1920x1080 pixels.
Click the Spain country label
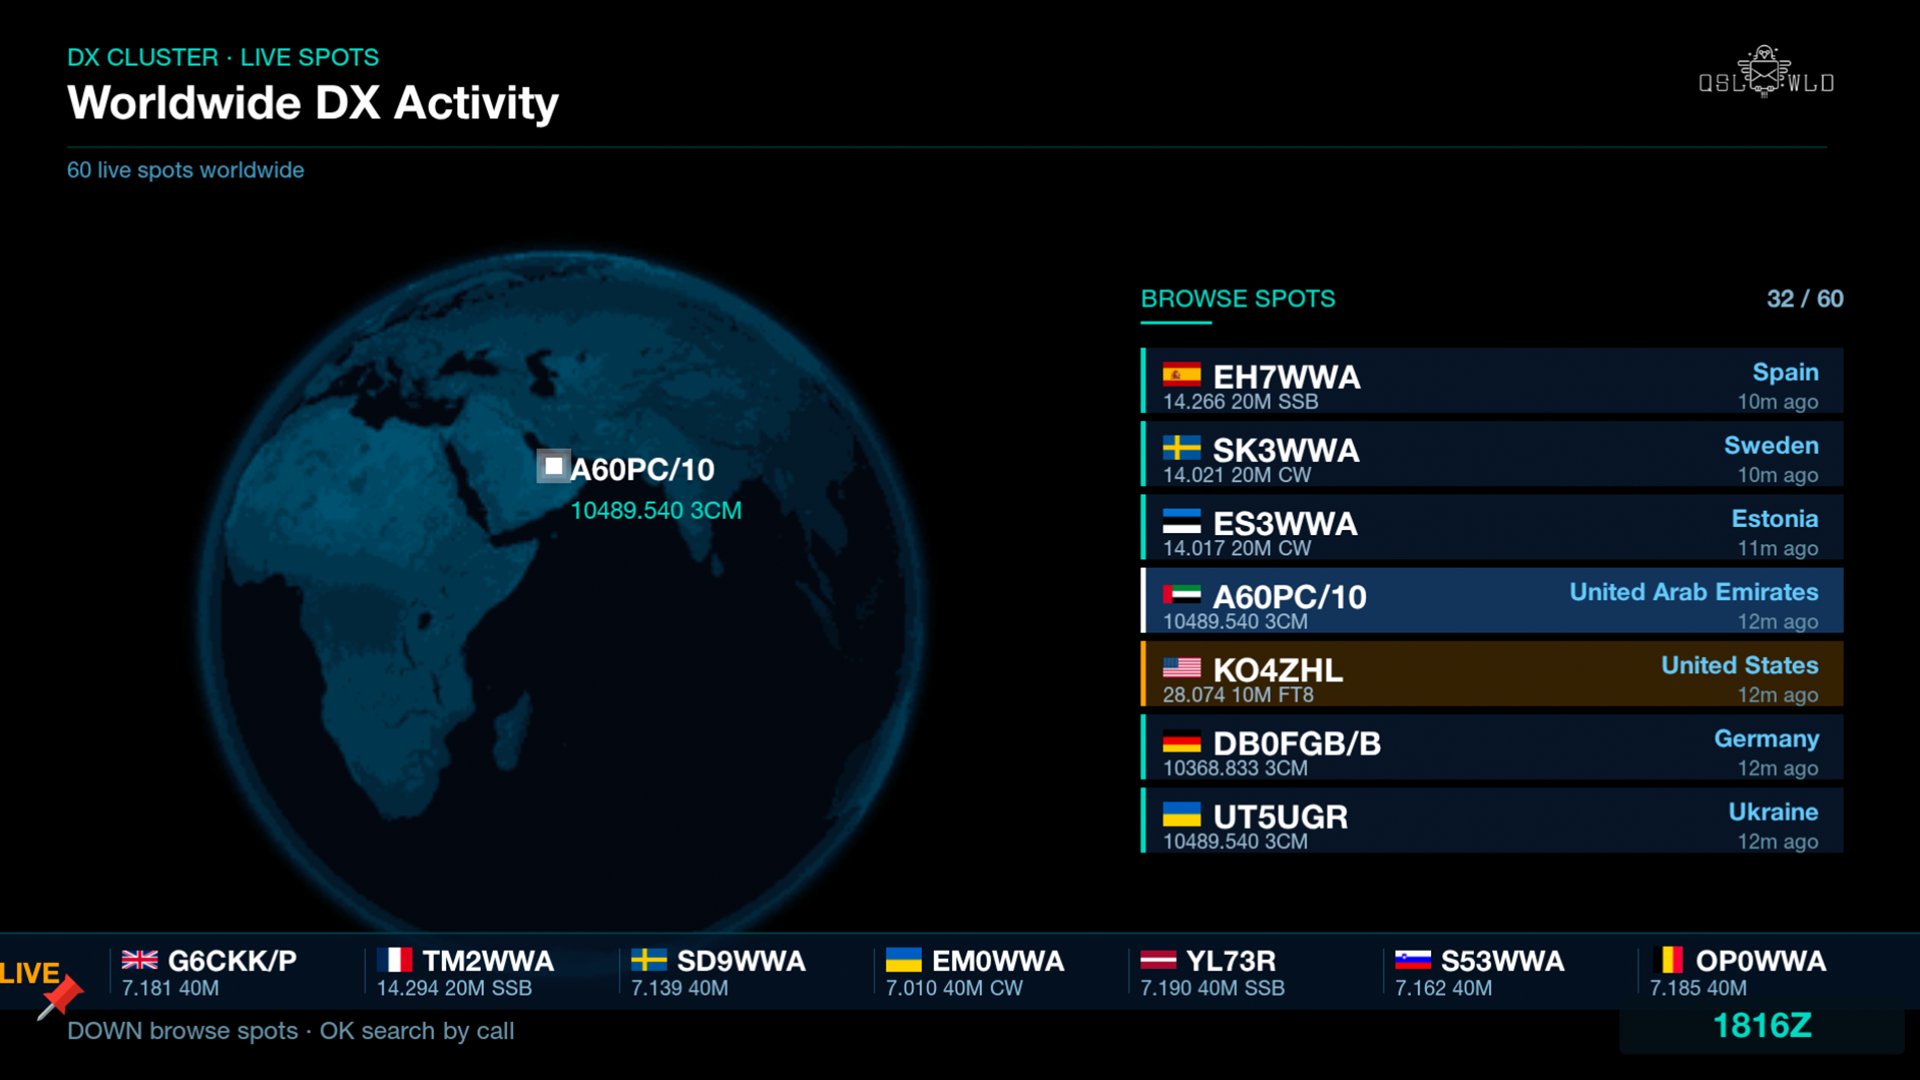[1786, 372]
